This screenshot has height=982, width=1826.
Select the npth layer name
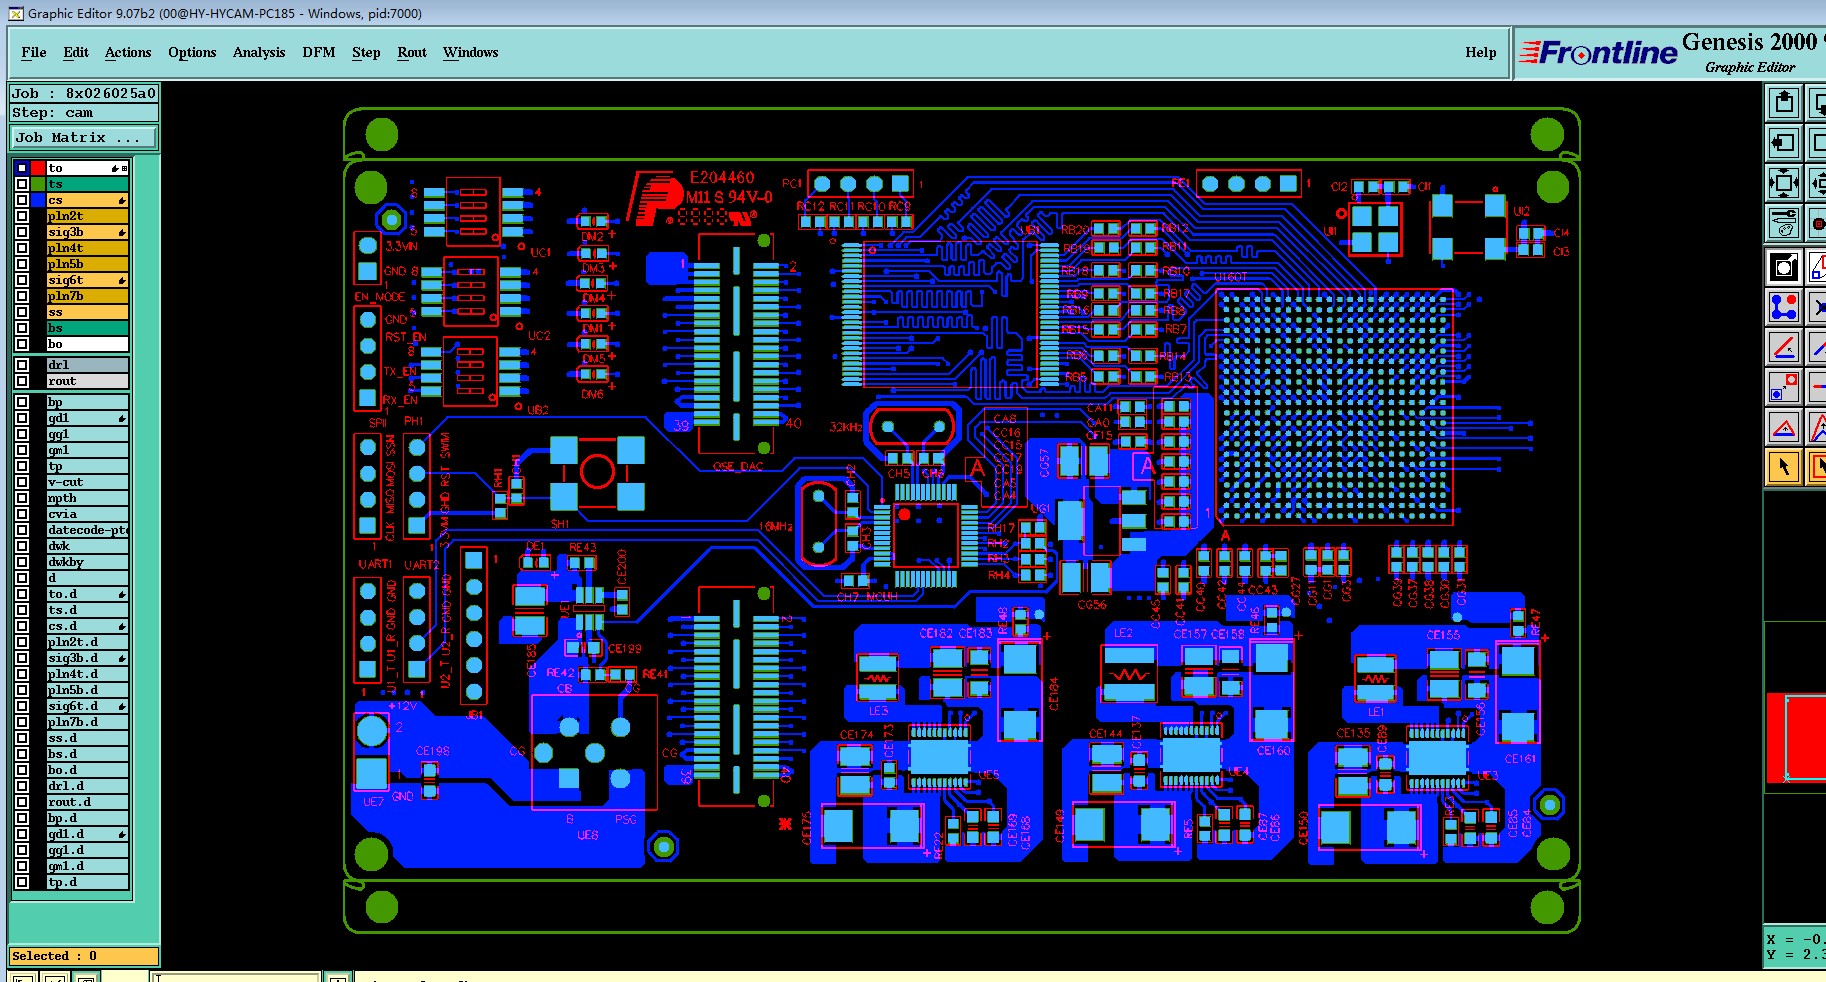87,498
